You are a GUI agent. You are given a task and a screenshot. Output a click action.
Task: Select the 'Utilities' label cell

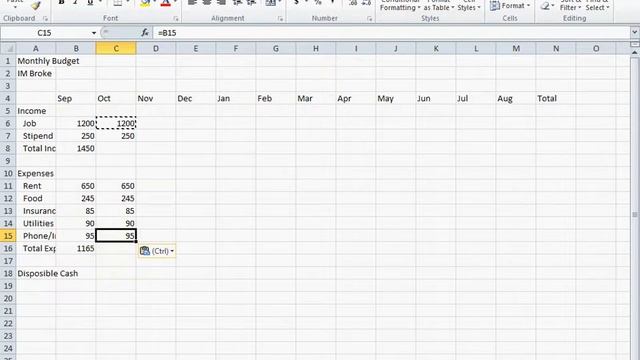click(36, 223)
